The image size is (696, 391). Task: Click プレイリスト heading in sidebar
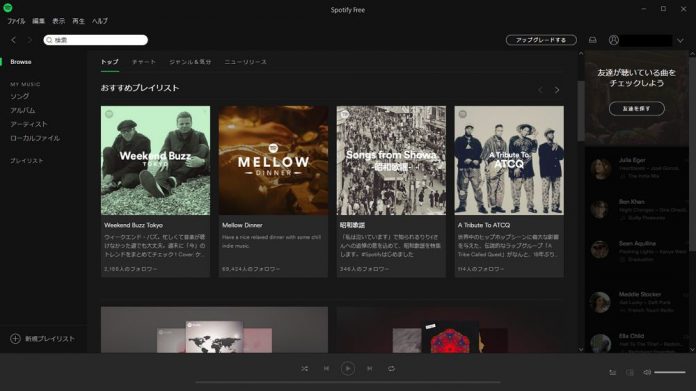27,161
